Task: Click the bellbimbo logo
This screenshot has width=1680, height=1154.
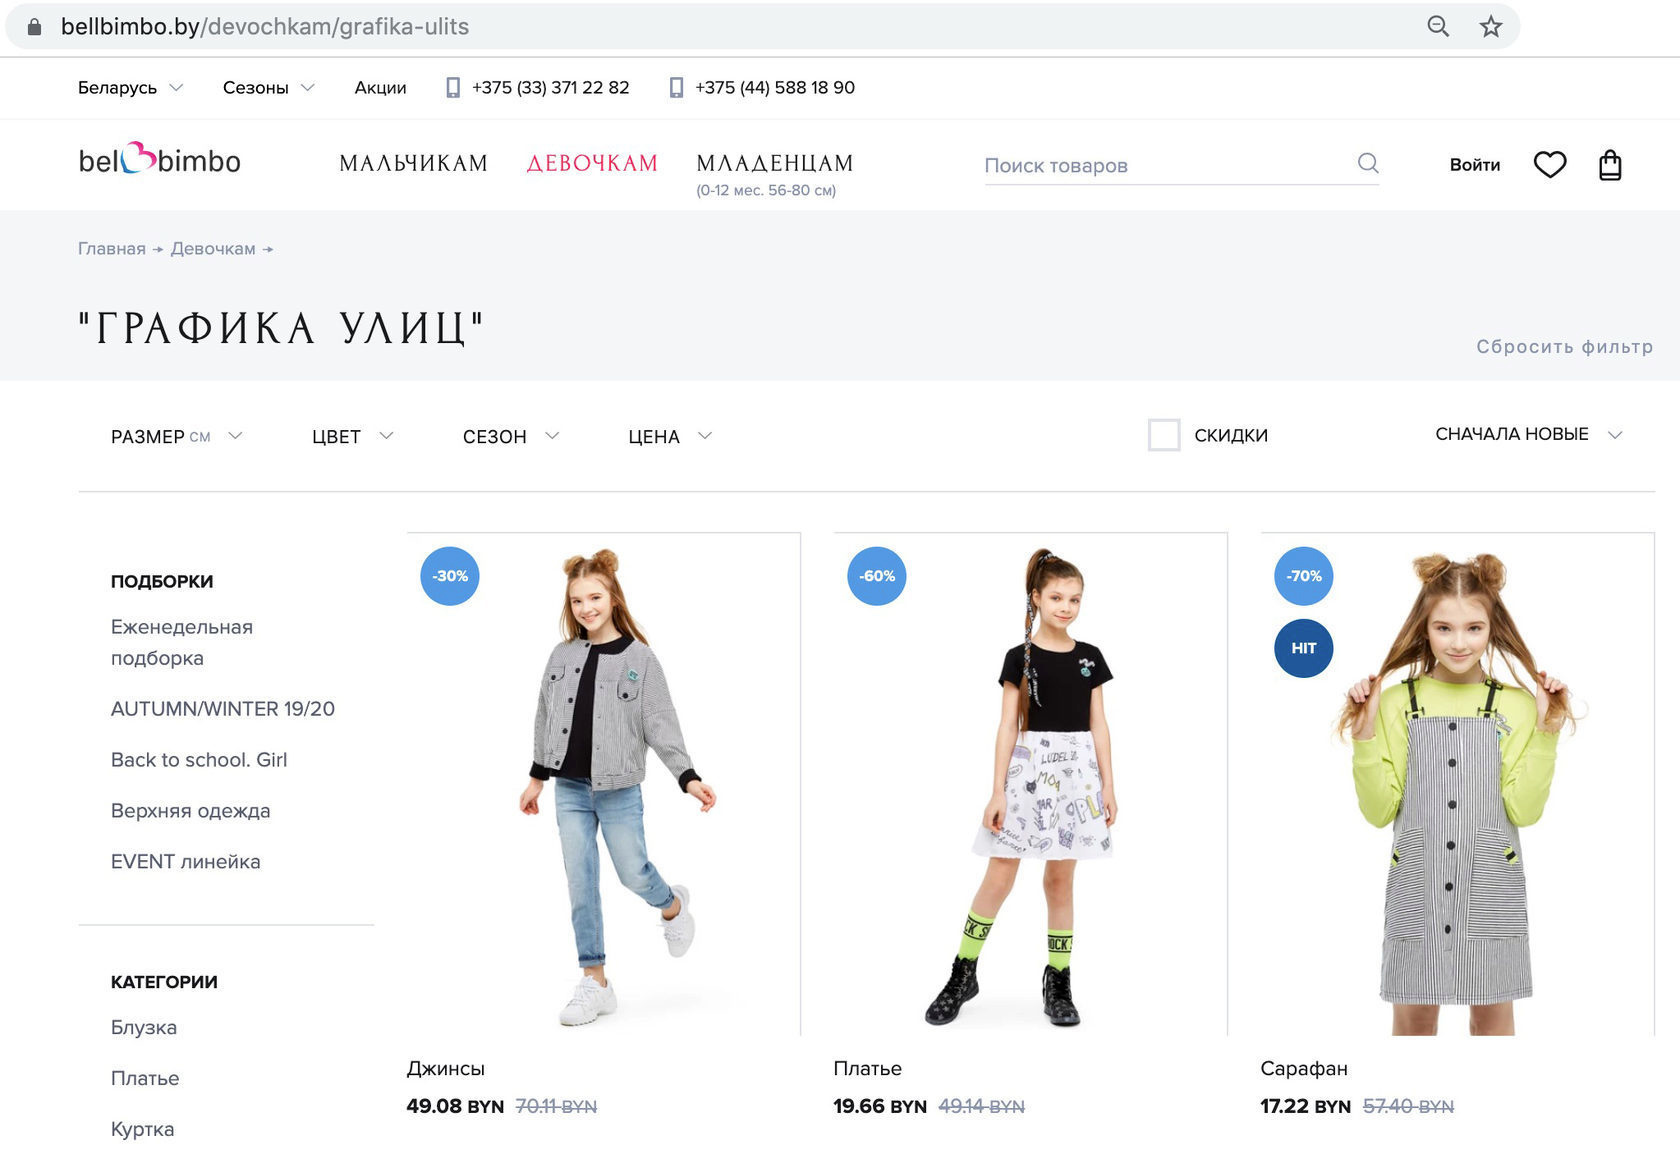Action: tap(160, 161)
